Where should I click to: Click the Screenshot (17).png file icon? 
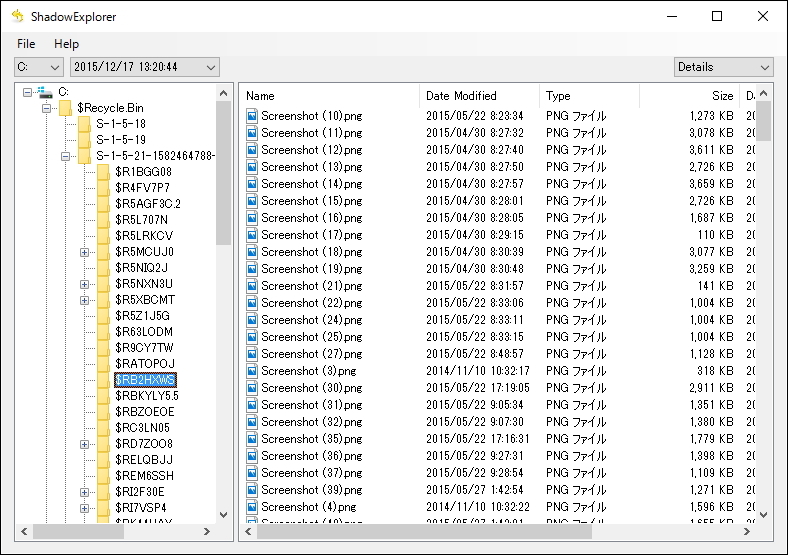[x=252, y=235]
